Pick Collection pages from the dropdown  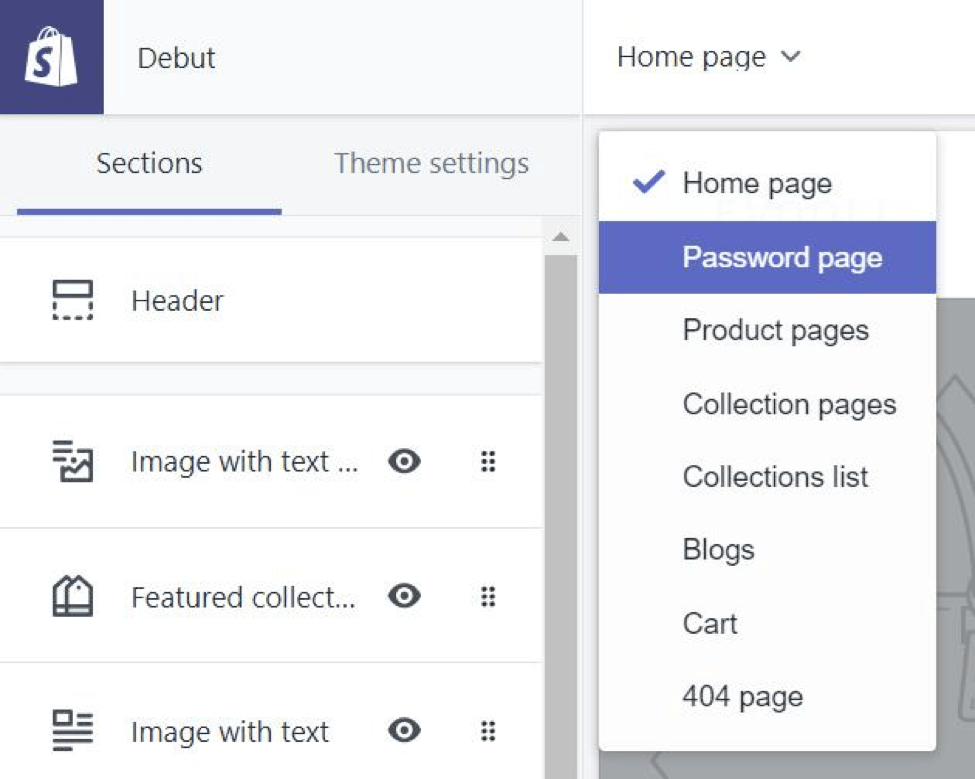(x=789, y=404)
